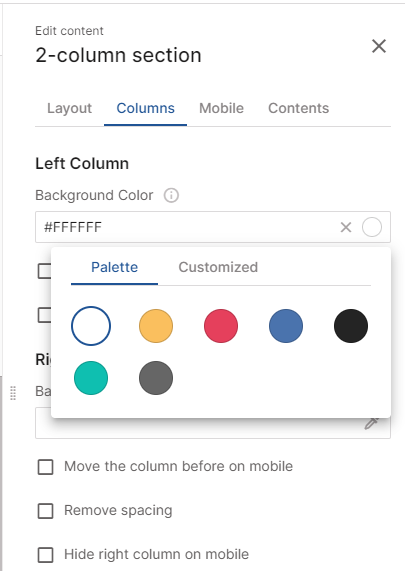Image resolution: width=405 pixels, height=571 pixels.
Task: Select the blue palette swatch
Action: pyautogui.click(x=286, y=326)
